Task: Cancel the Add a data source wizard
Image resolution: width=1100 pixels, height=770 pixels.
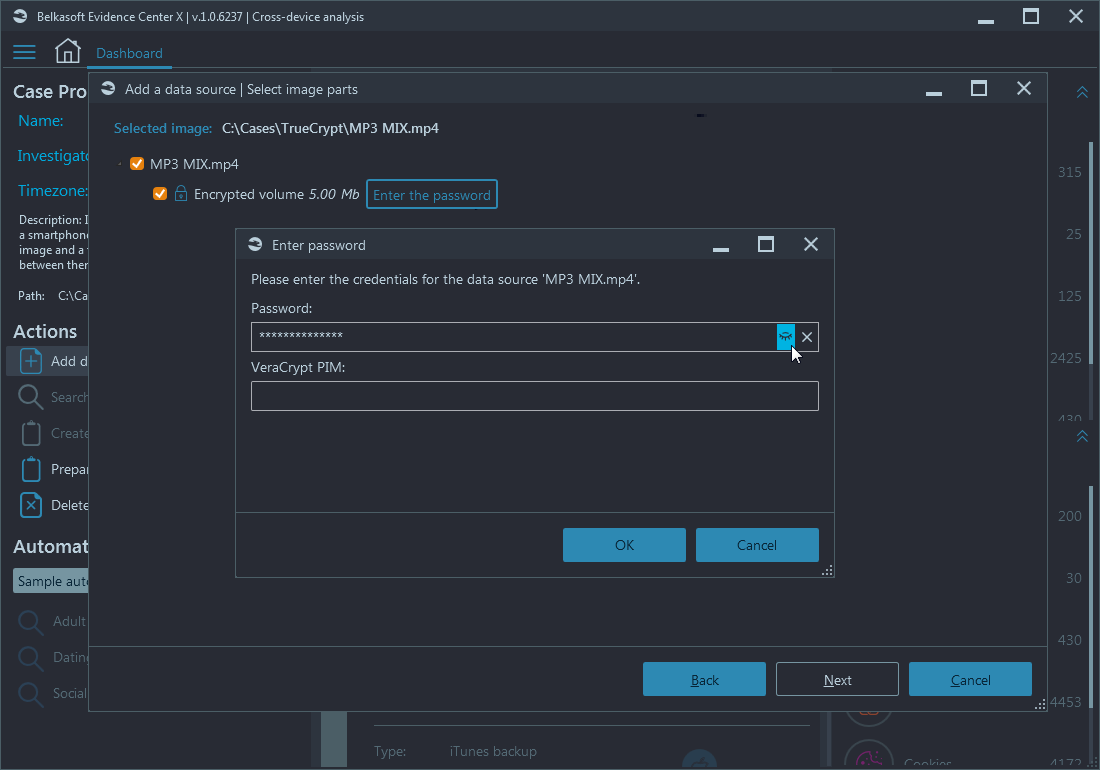Action: coord(970,680)
